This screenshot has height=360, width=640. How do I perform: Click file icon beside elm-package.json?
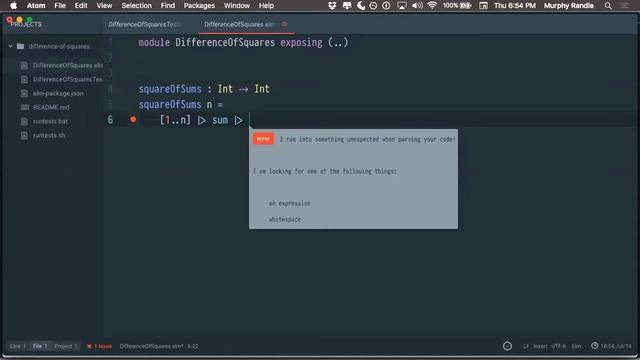24,93
